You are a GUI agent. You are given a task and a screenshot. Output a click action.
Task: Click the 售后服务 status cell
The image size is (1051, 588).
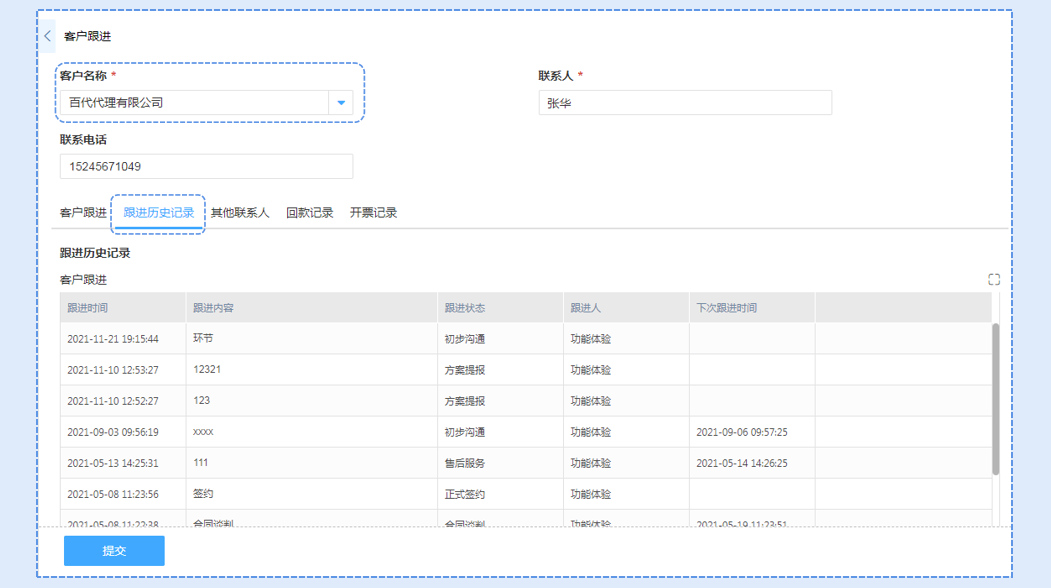(465, 463)
